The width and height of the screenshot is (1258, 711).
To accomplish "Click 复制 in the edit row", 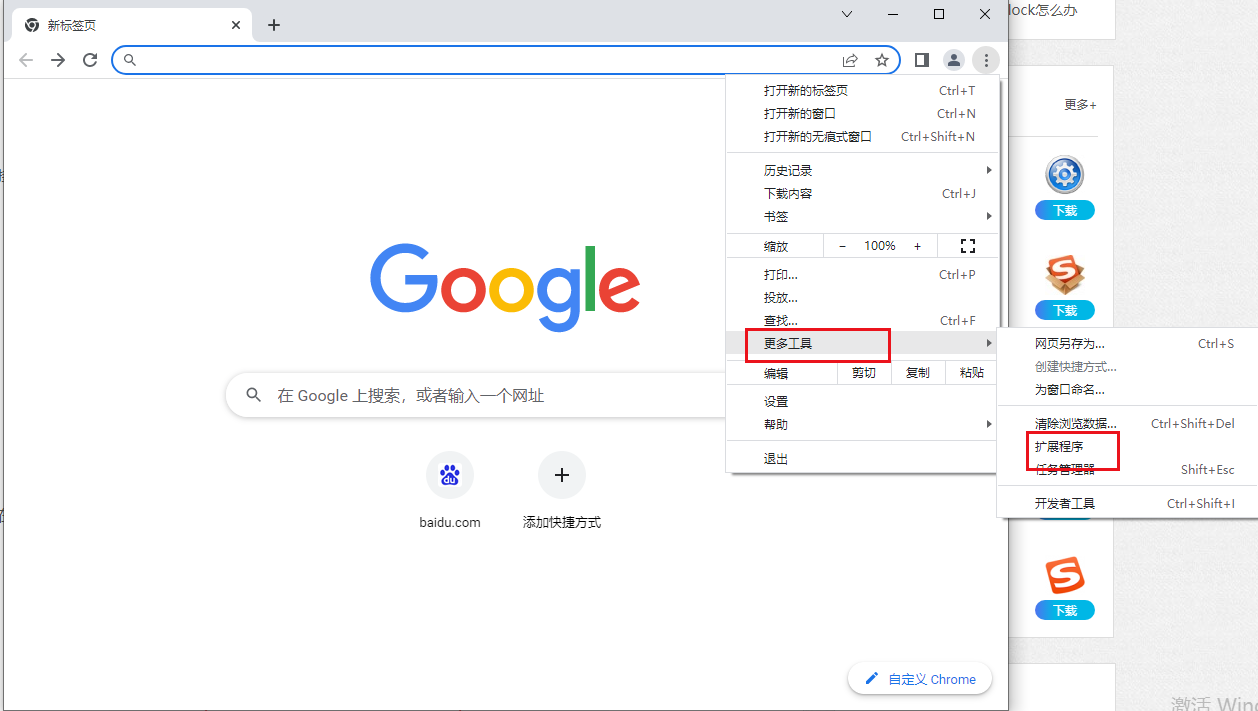I will (x=918, y=372).
